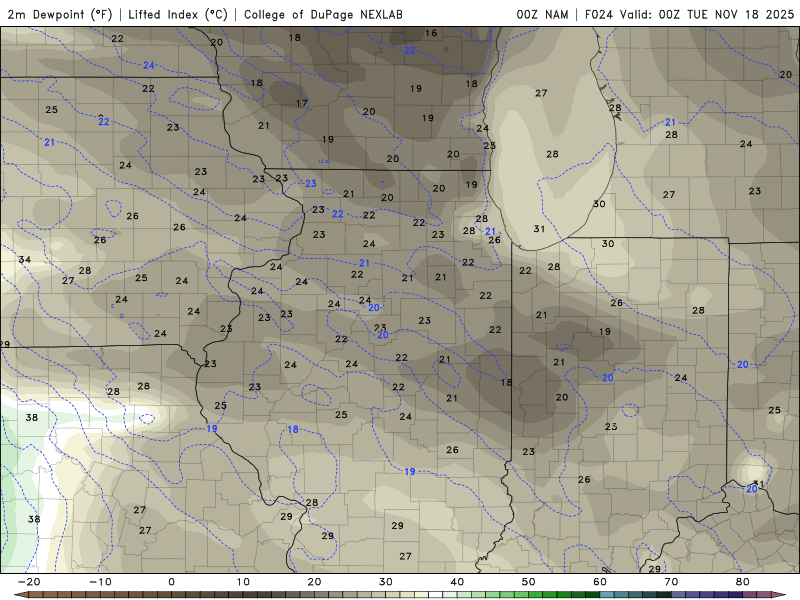The width and height of the screenshot is (800, 600).
Task: Click the '50' color scale label
Action: click(x=529, y=582)
